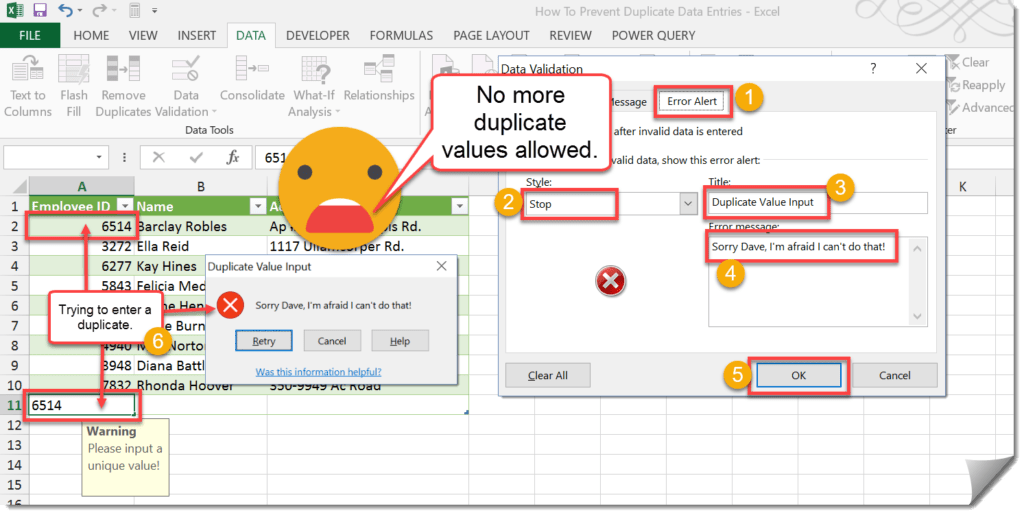1024x515 pixels.
Task: Select cell with Employee ID 6277
Action: pyautogui.click(x=82, y=266)
